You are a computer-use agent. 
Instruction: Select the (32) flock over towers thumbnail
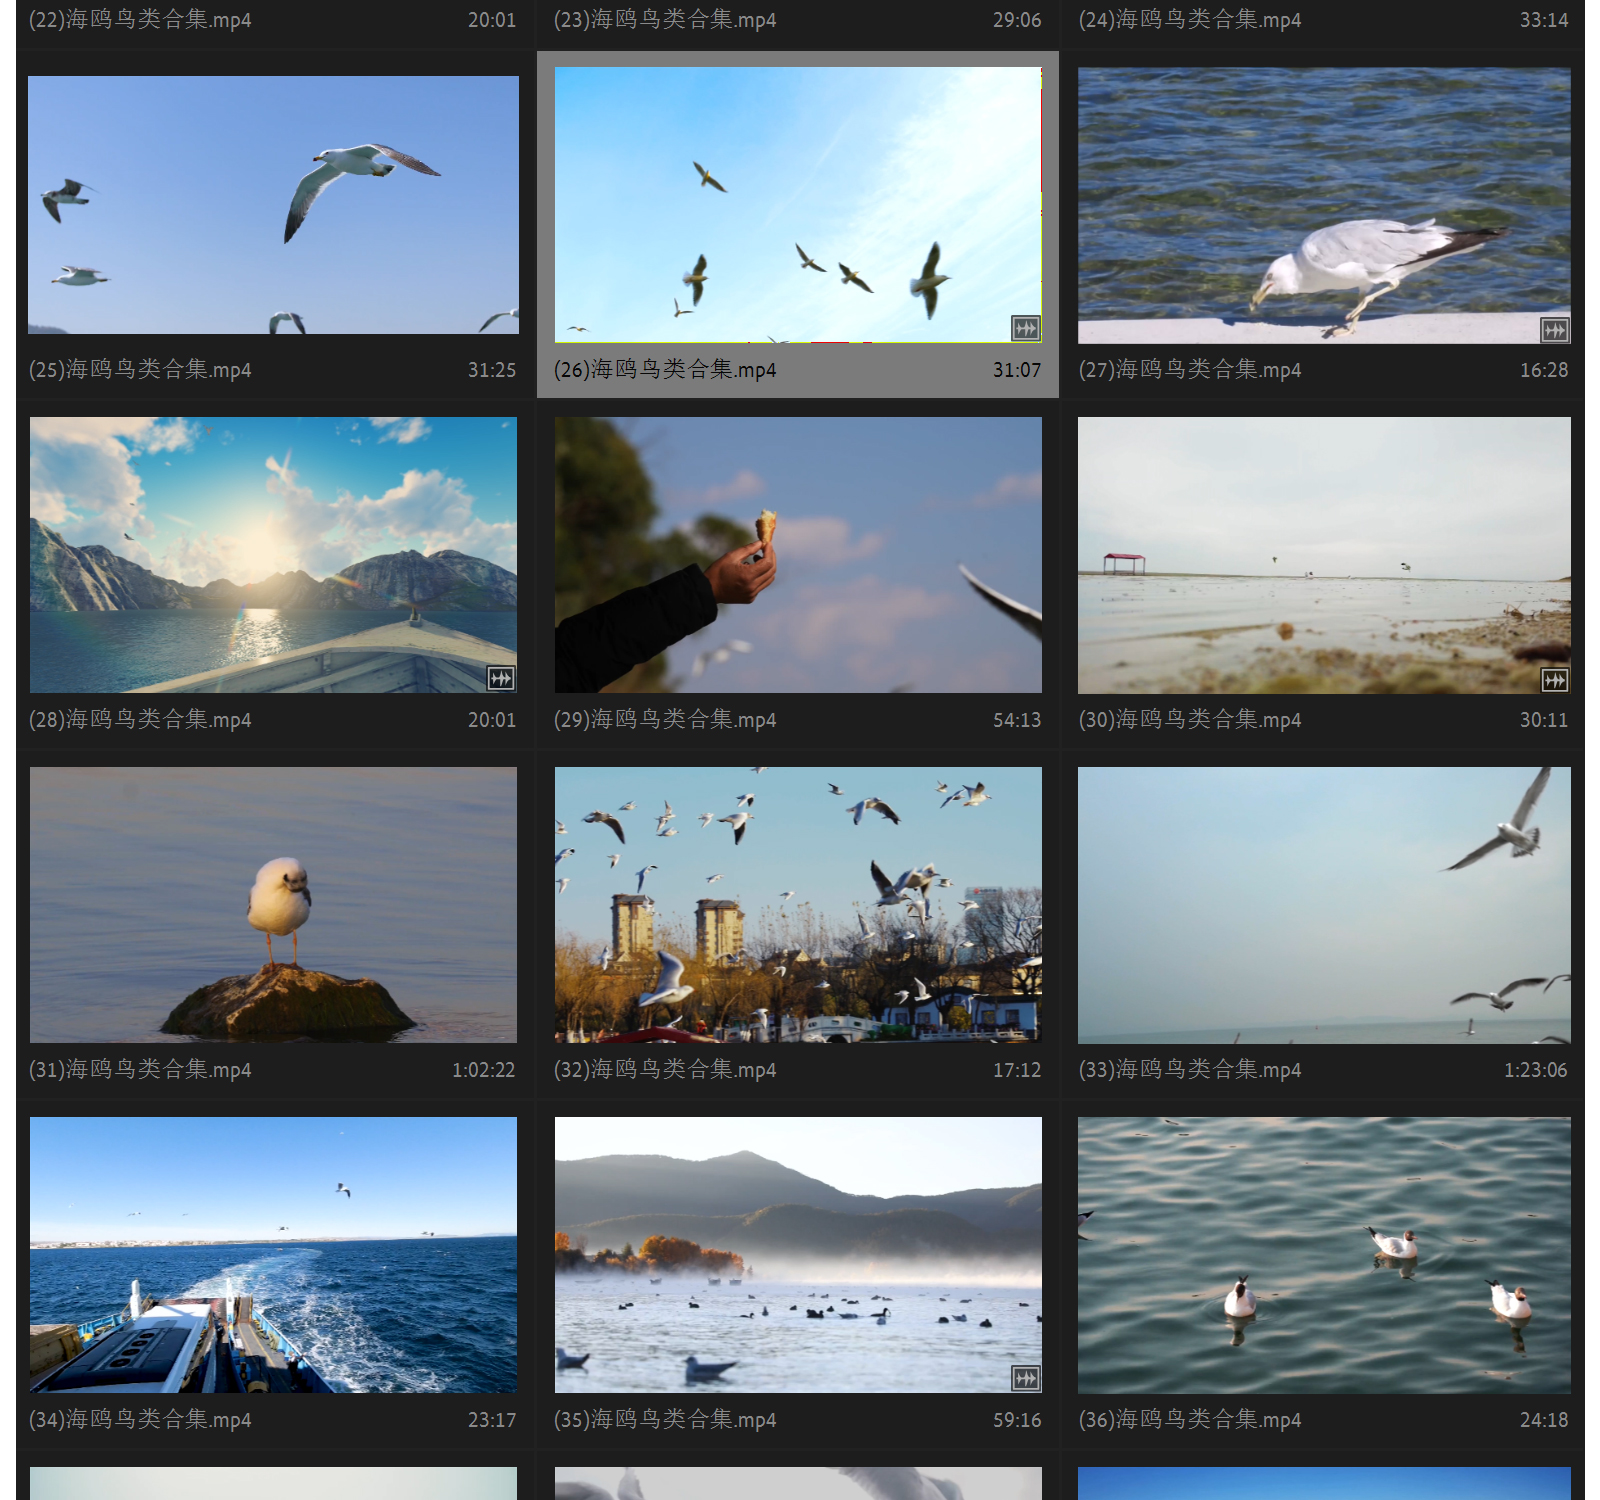point(798,905)
